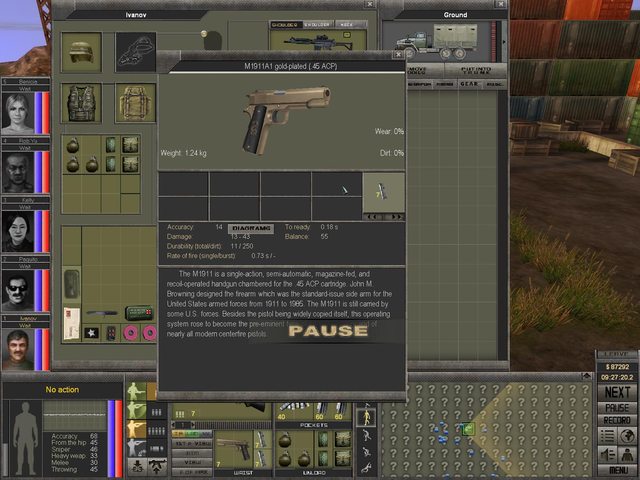This screenshot has width=640, height=480.
Task: Click the NEXT button
Action: click(x=617, y=392)
